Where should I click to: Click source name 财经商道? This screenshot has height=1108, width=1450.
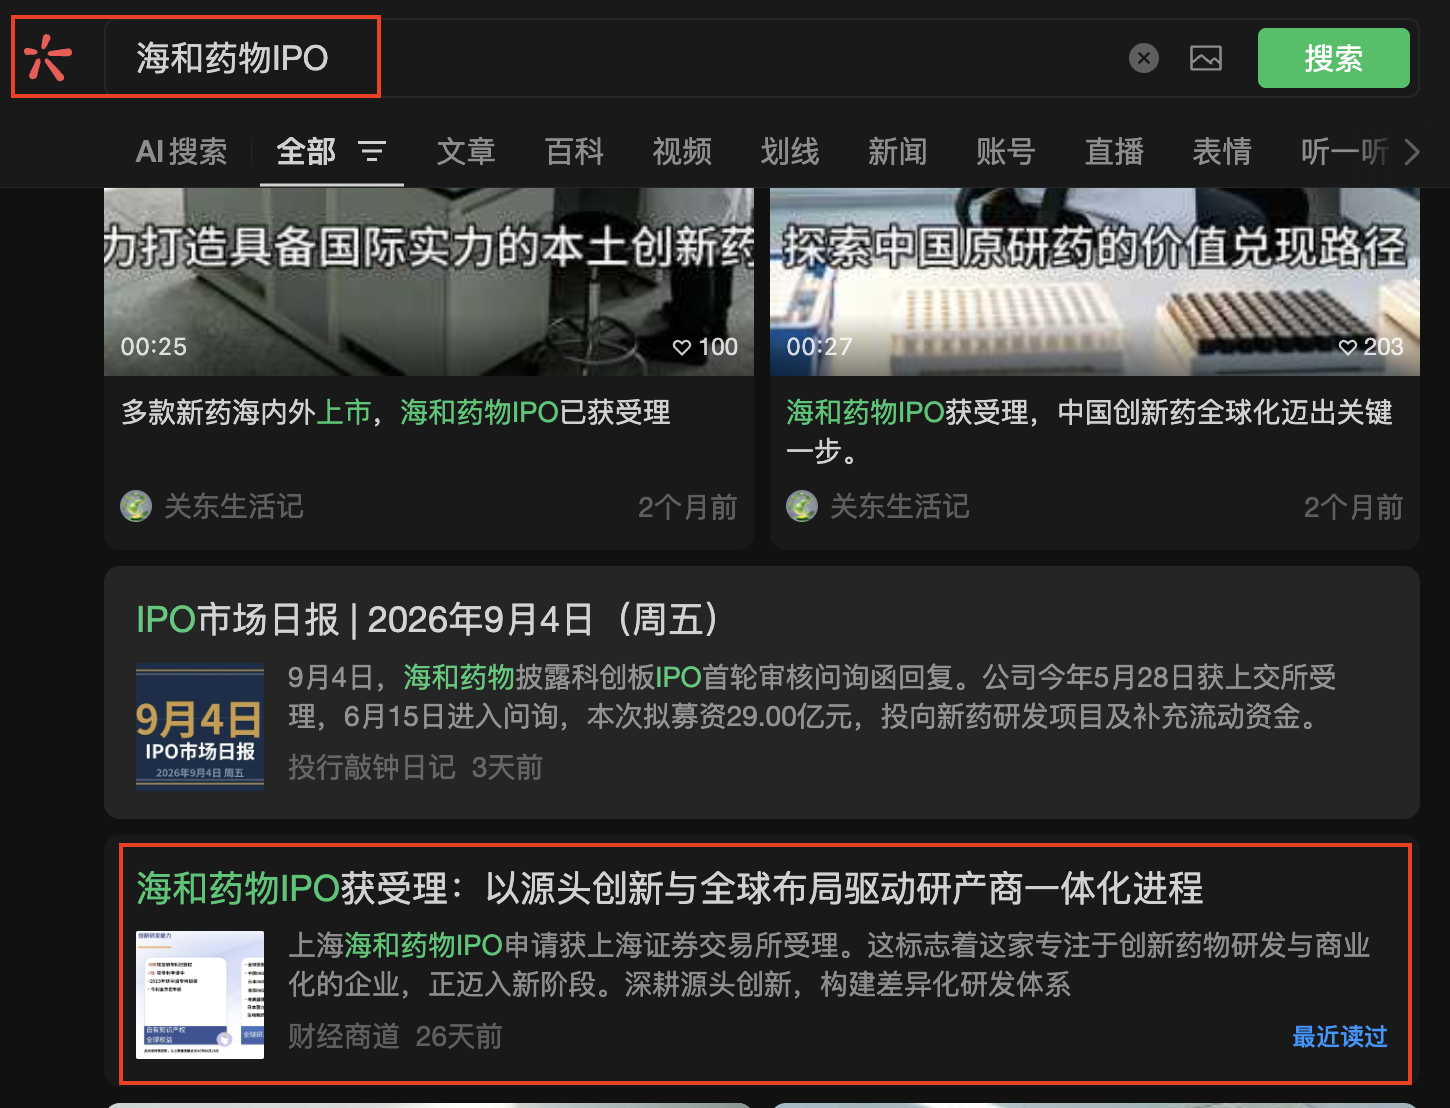click(x=344, y=1036)
